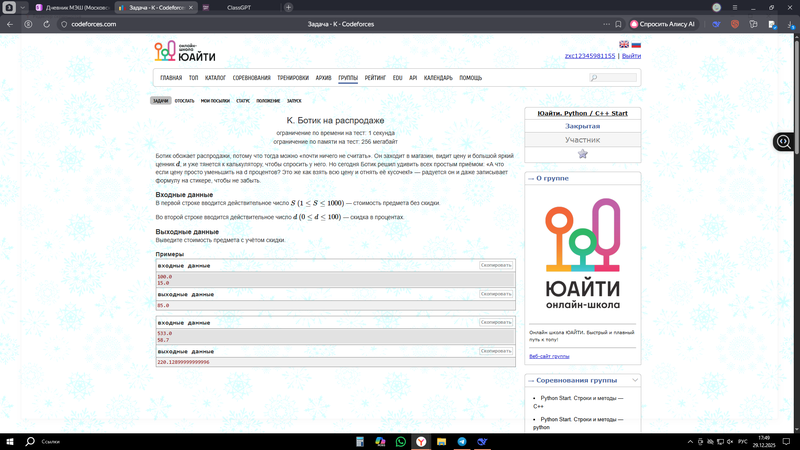Go to the РЕЙТИНГ menu section
Screen dimensions: 800x450
(375, 77)
